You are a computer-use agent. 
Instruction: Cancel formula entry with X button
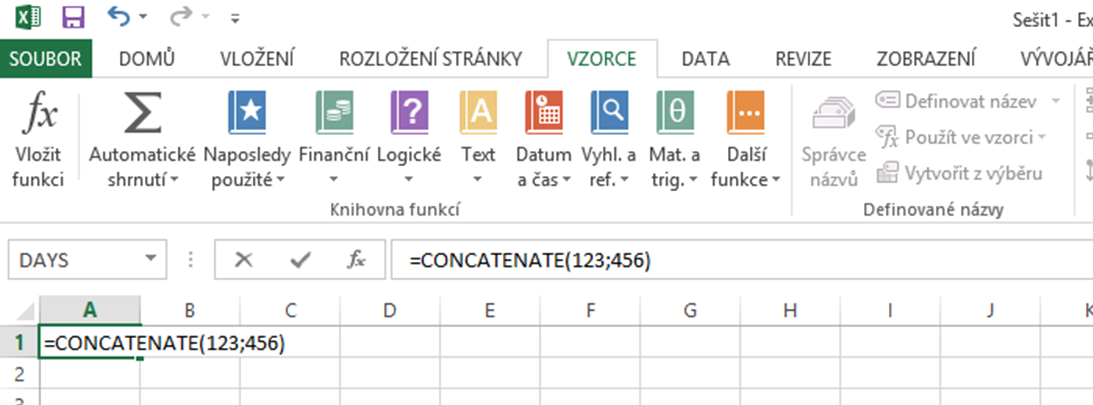tap(243, 260)
